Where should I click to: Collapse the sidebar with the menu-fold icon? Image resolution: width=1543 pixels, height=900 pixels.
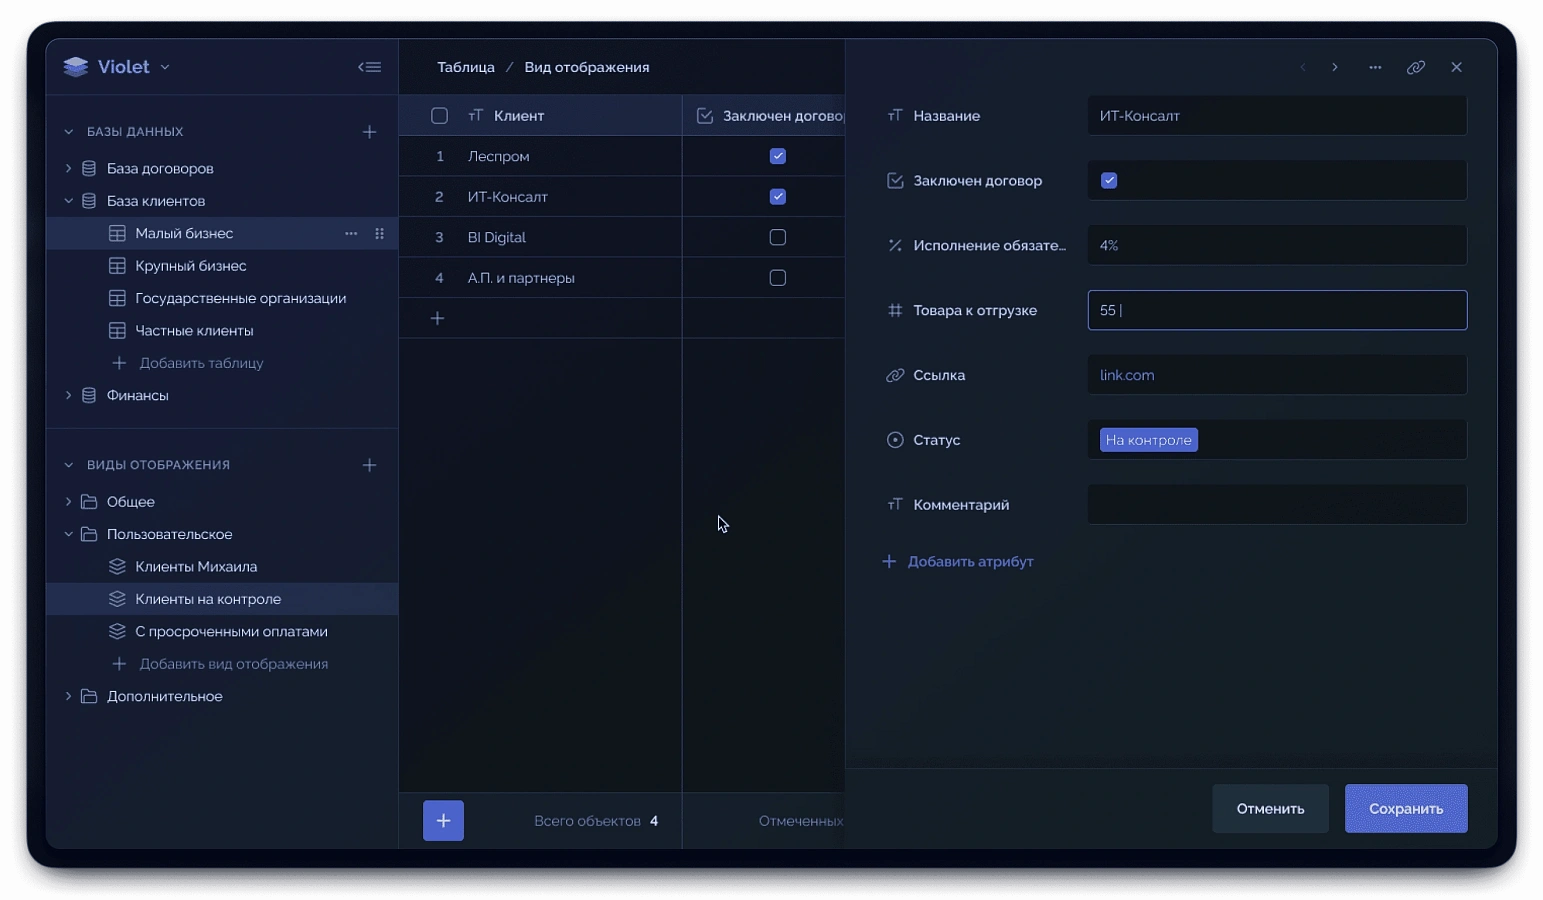tap(369, 67)
